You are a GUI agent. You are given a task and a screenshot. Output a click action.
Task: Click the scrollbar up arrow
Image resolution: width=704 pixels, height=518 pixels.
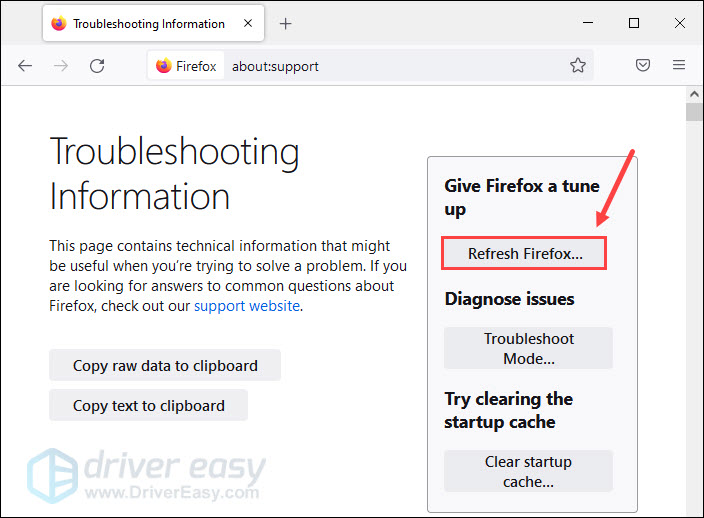(694, 93)
